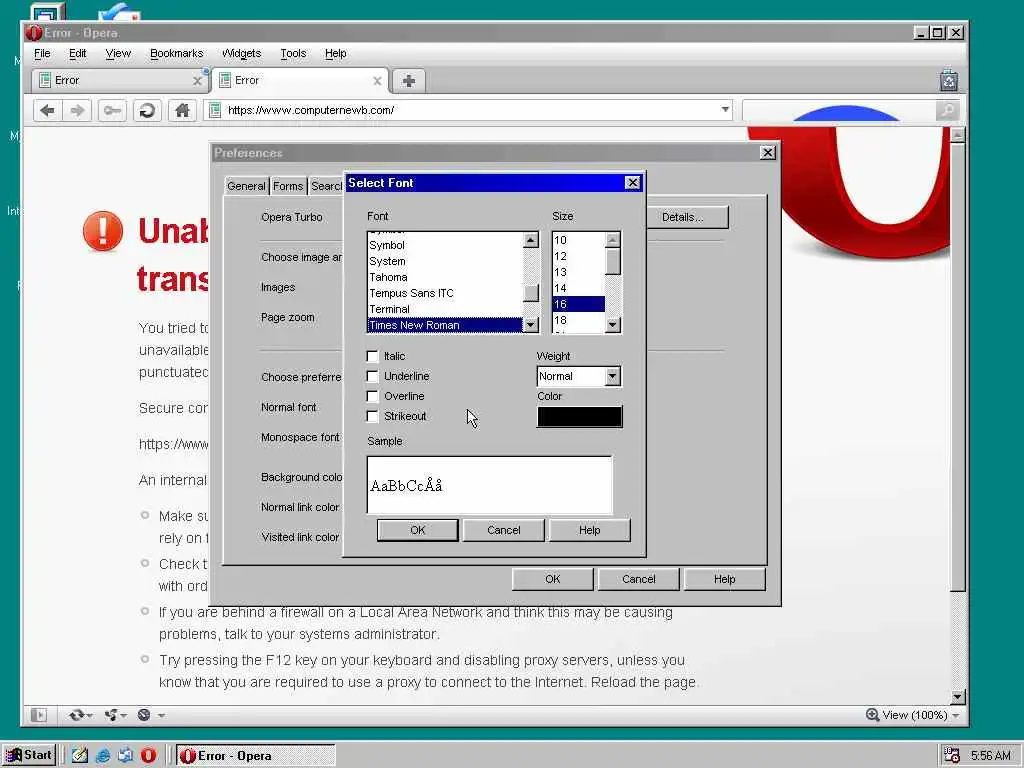1024x768 pixels.
Task: Open the File menu
Action: coord(42,54)
